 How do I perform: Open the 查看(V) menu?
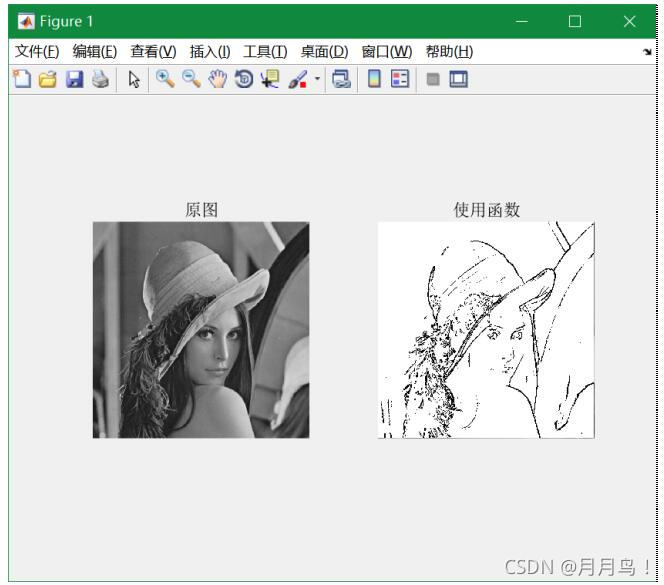point(153,52)
